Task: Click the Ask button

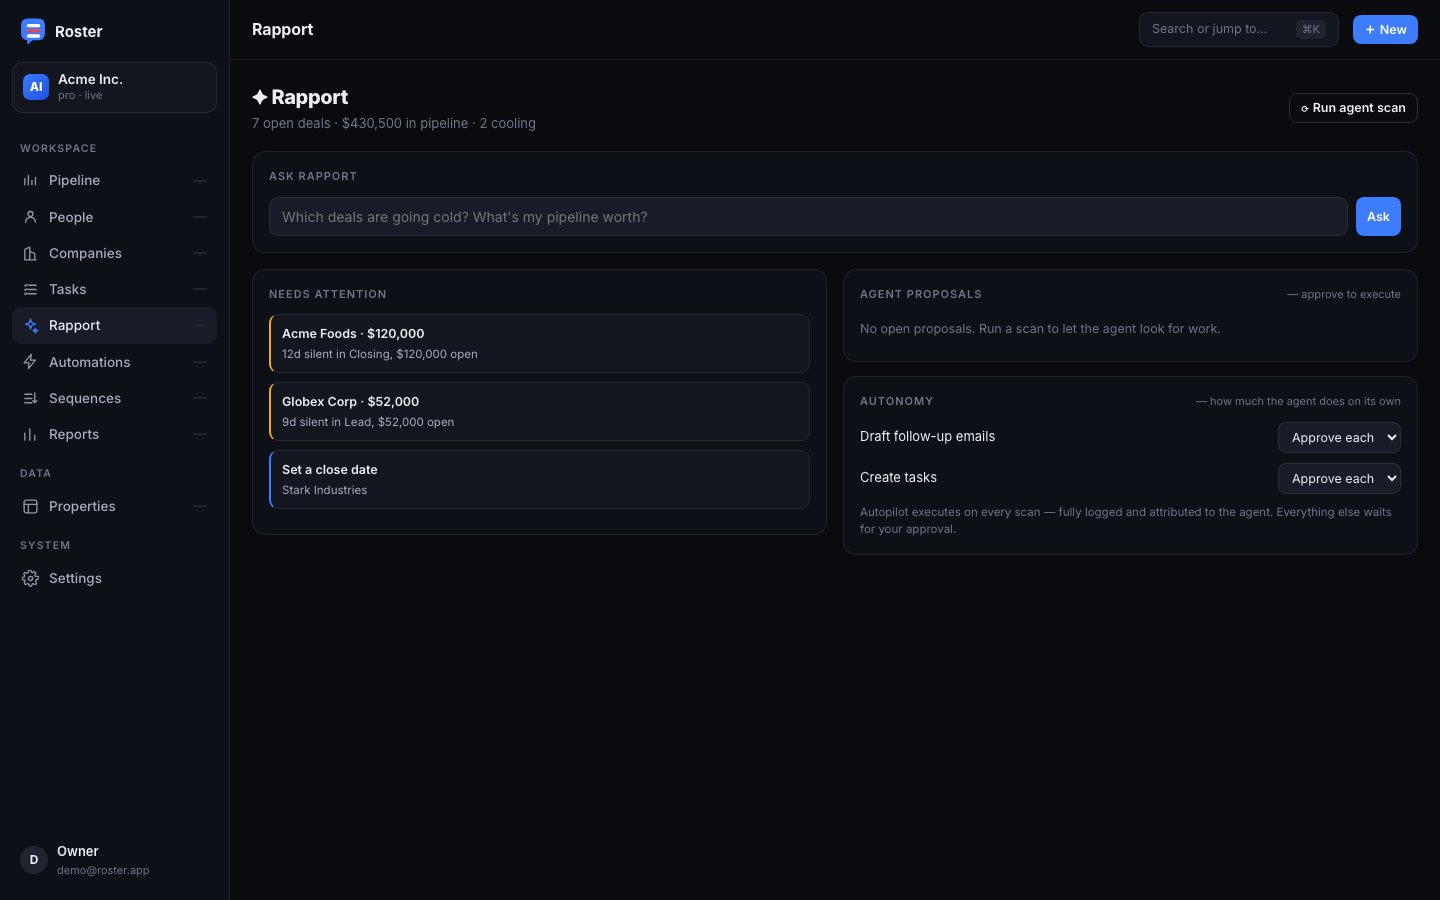Action: click(x=1378, y=217)
